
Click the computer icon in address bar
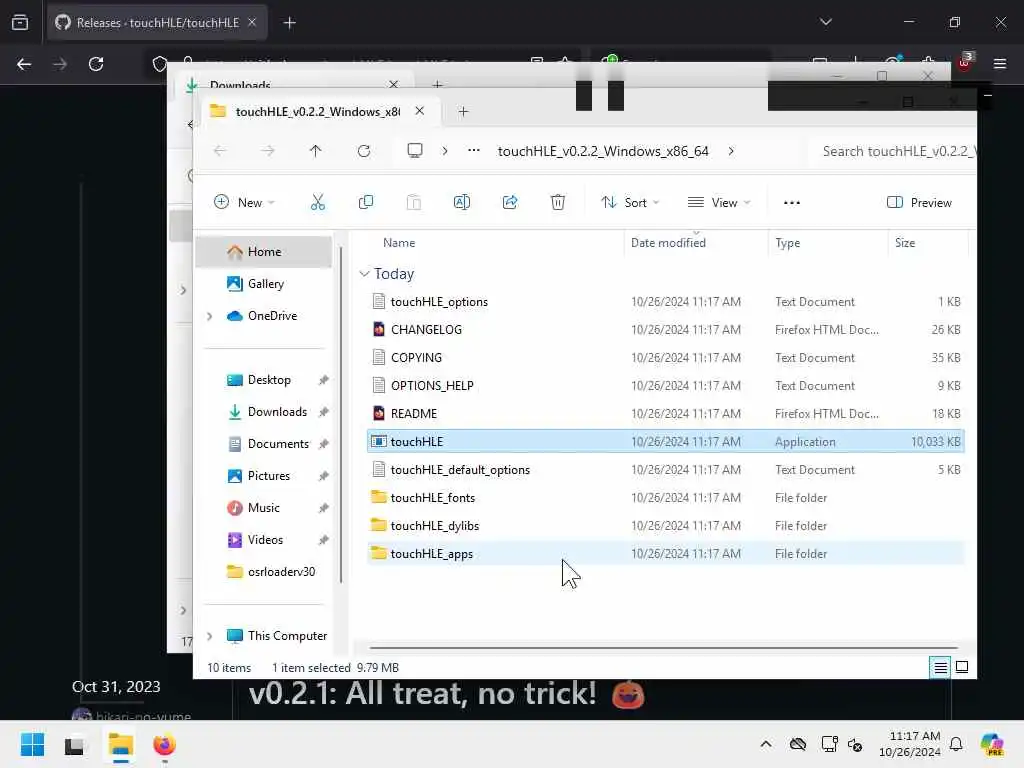point(415,151)
